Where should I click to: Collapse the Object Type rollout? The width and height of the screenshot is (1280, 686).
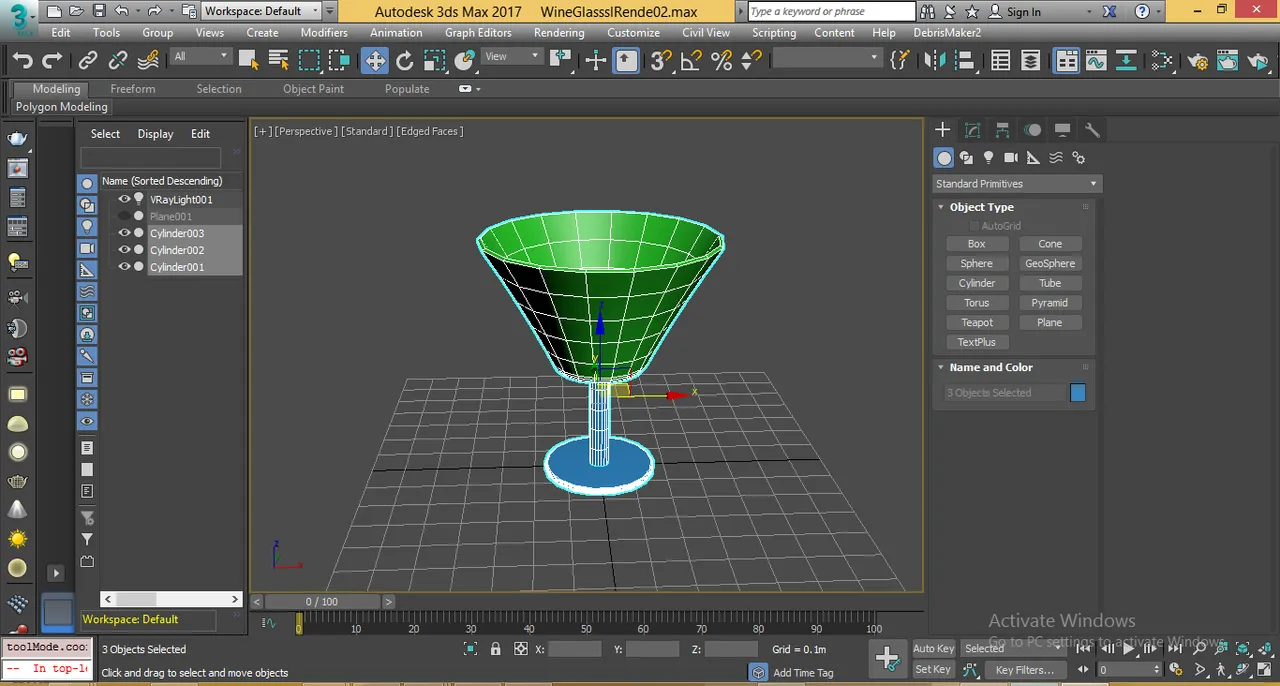pyautogui.click(x=941, y=207)
